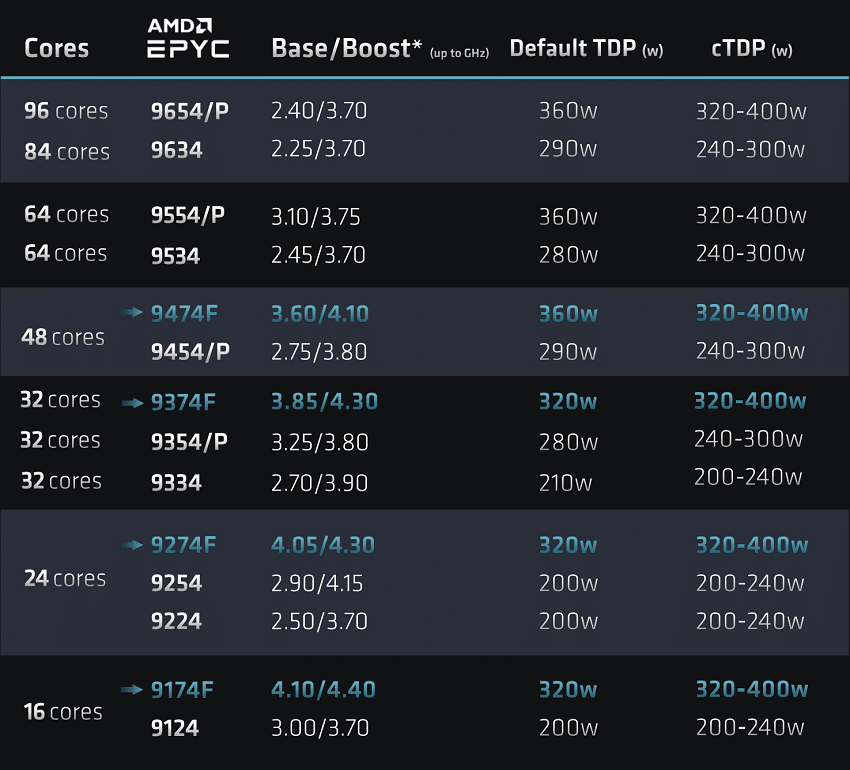
Task: Select model name "9454/P"
Action: (190, 352)
